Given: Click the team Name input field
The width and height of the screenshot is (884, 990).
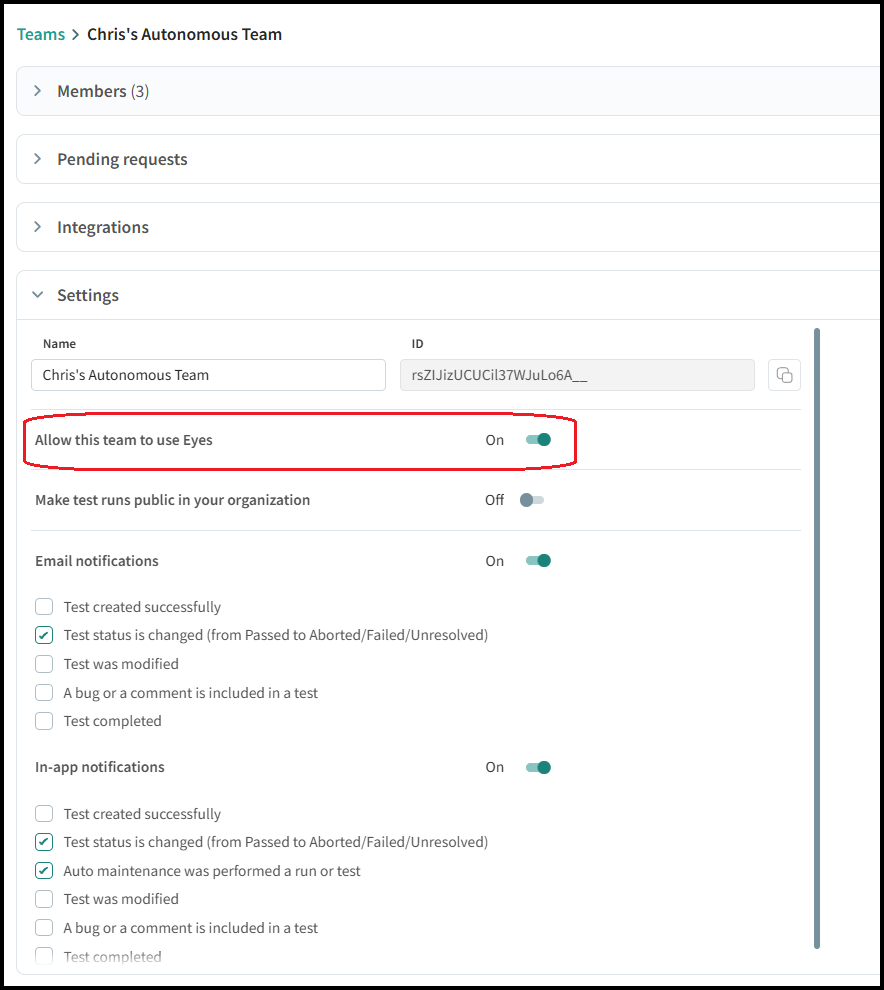Looking at the screenshot, I should [x=208, y=375].
